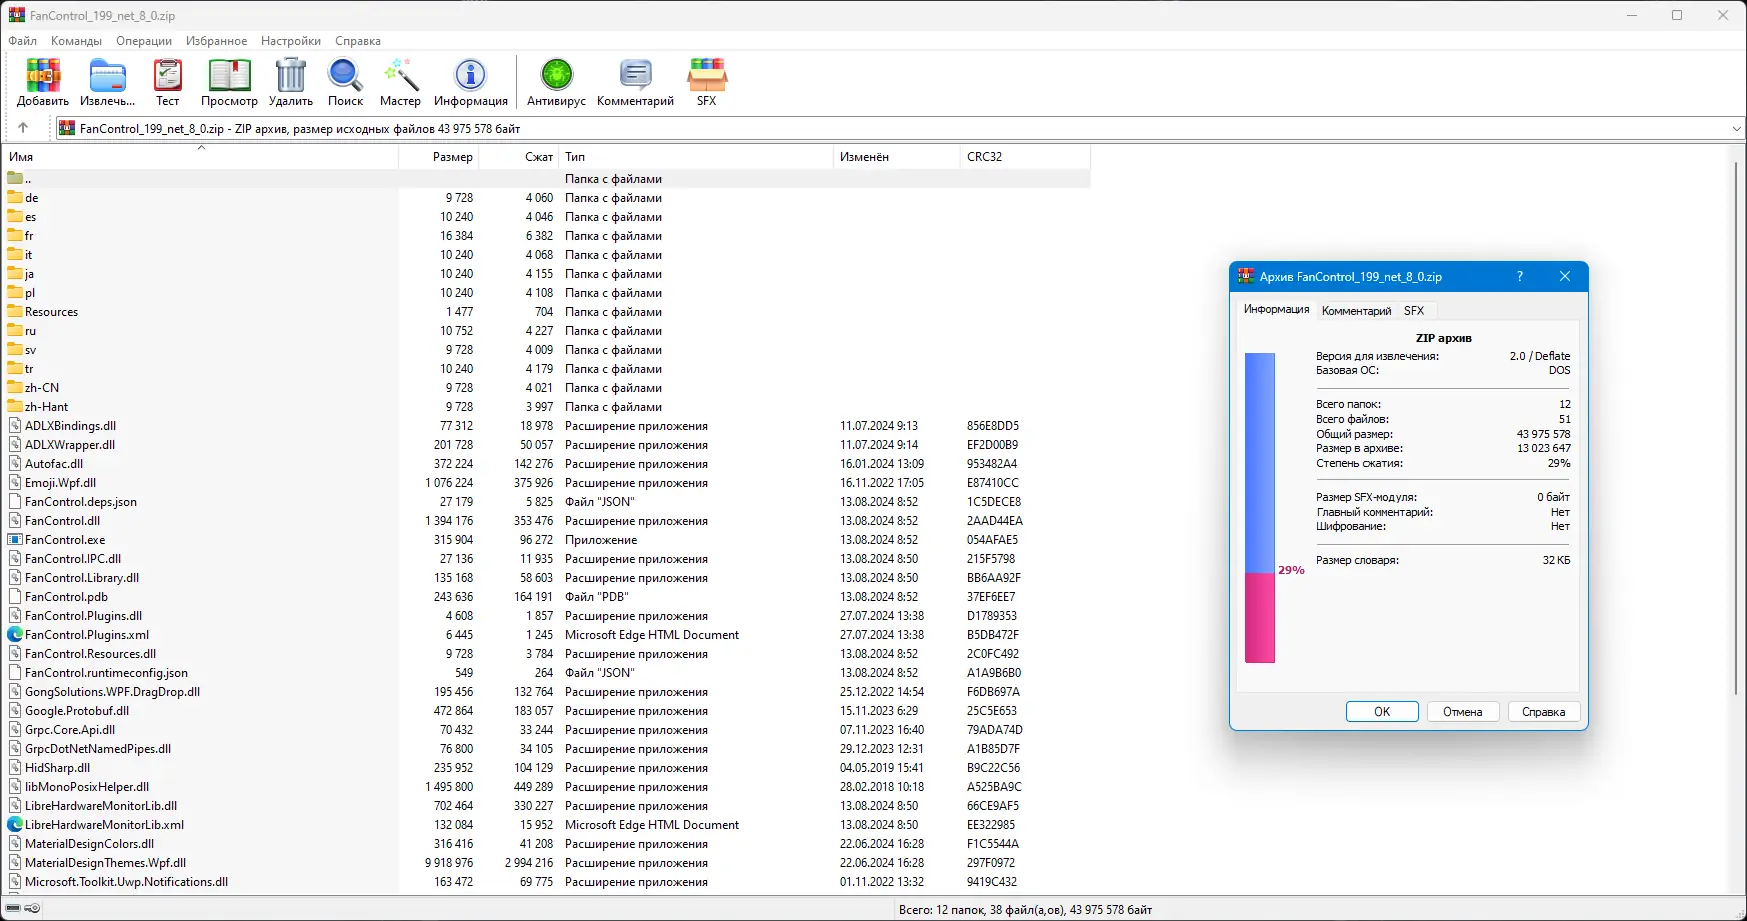This screenshot has height=921, width=1747.
Task: Open the Просмотр (View) tool
Action: click(x=229, y=82)
